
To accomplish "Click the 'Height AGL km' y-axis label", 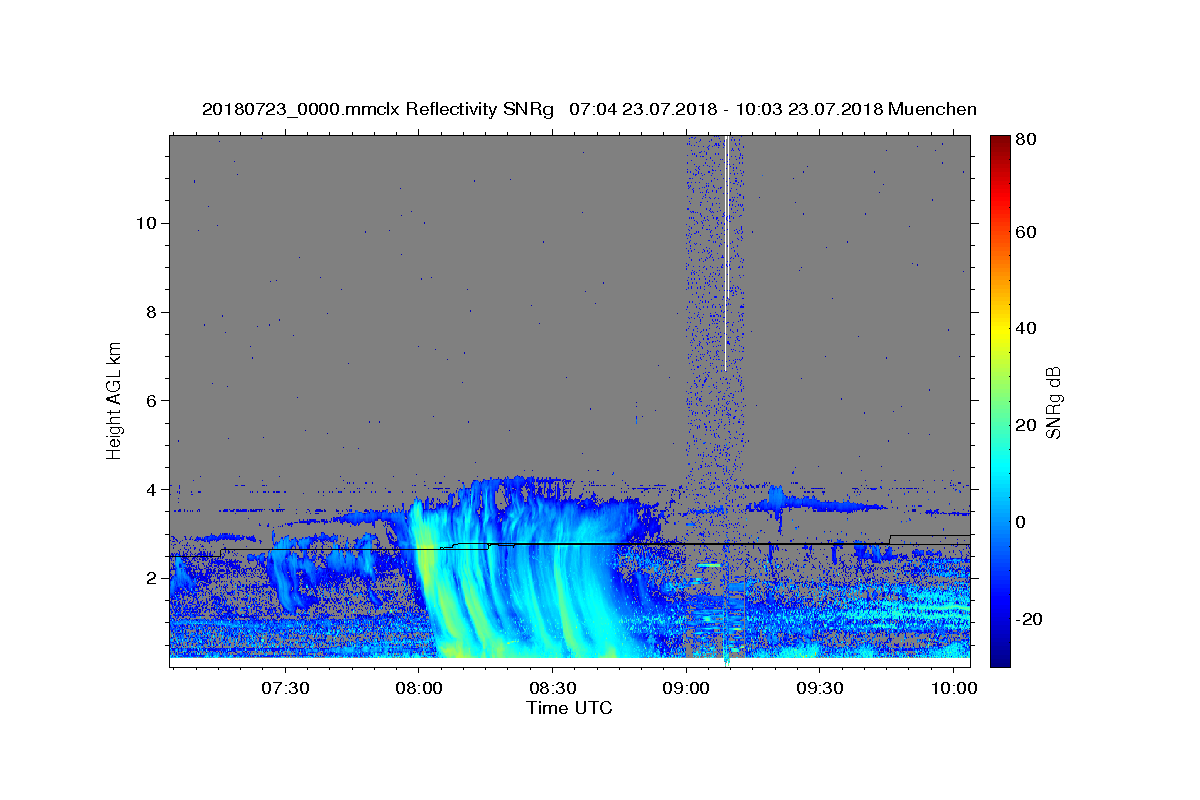I will point(114,401).
